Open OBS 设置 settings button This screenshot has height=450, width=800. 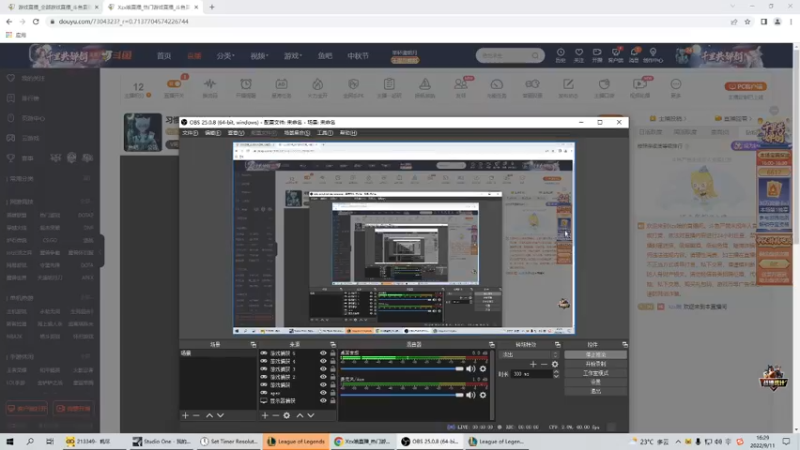[x=595, y=382]
